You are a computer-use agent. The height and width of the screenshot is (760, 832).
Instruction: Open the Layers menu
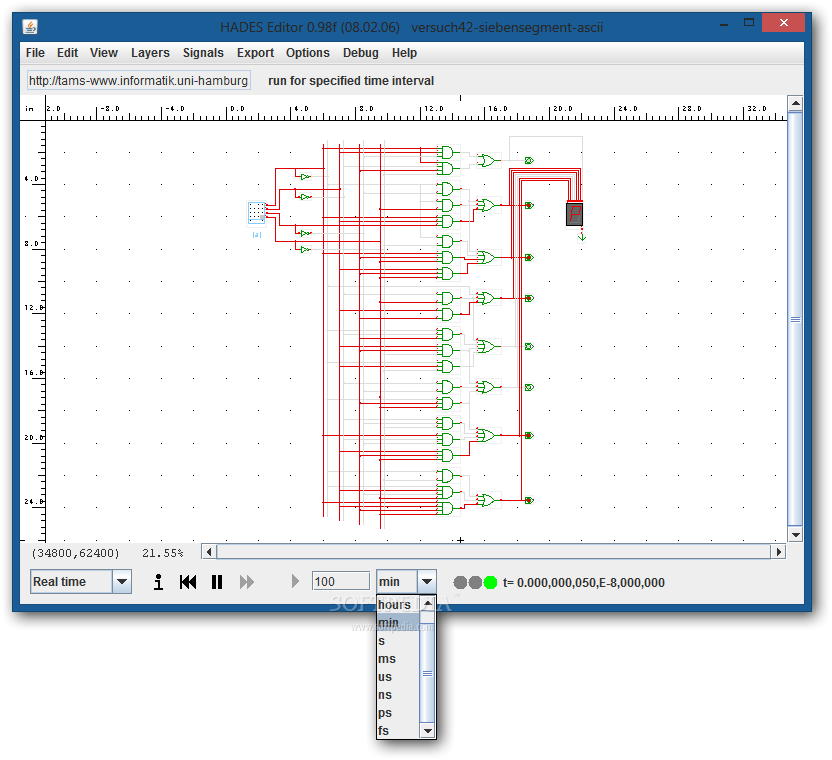150,53
